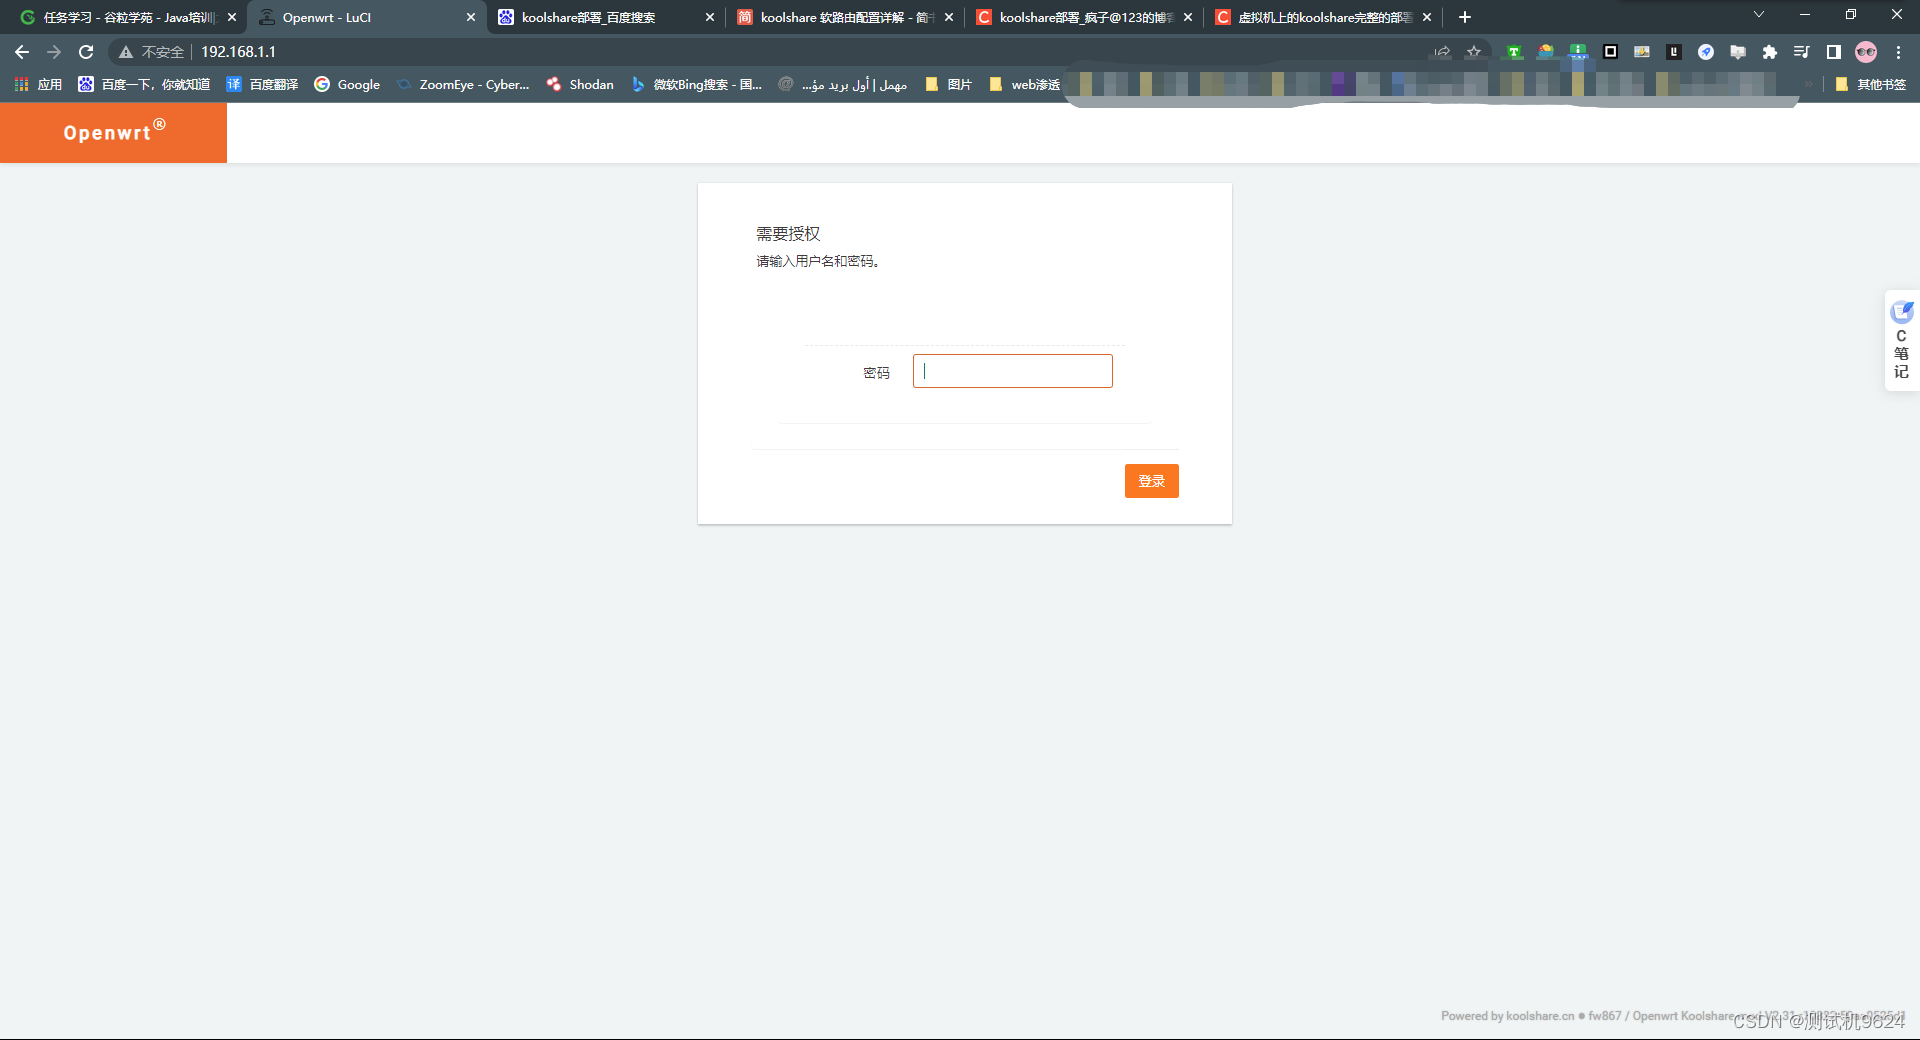Close the koolshare部署_百度搜索 tab
Screen dimensions: 1920x1040
[710, 17]
